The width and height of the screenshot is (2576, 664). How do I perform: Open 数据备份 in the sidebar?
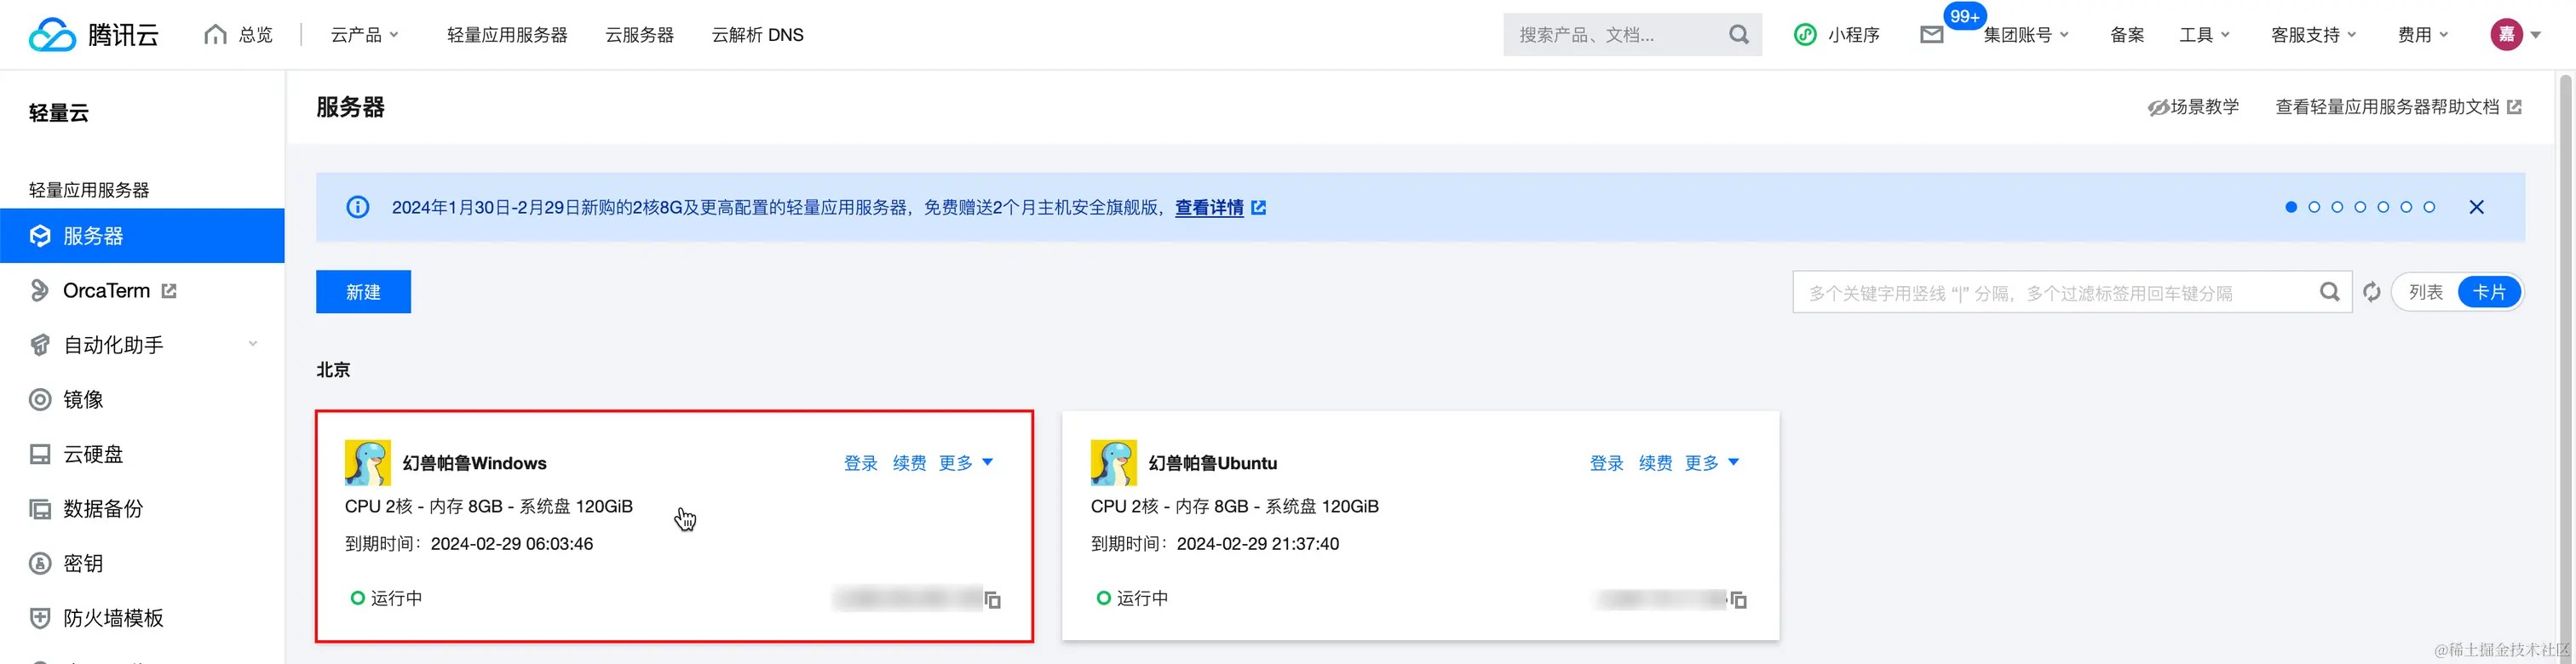point(103,509)
